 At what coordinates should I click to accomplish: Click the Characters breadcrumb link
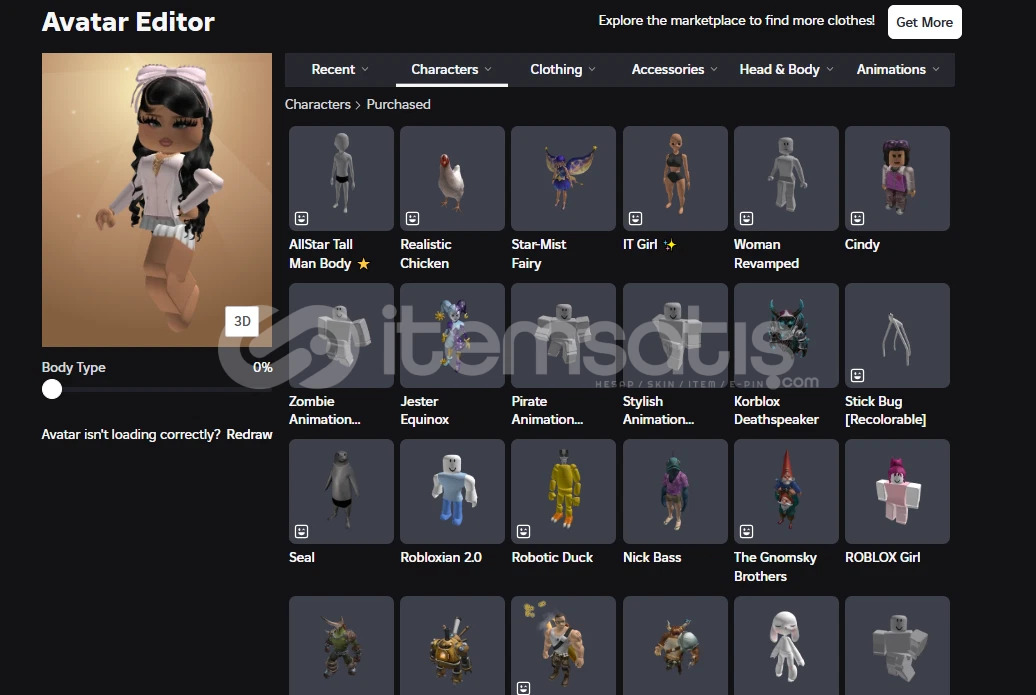(x=318, y=104)
